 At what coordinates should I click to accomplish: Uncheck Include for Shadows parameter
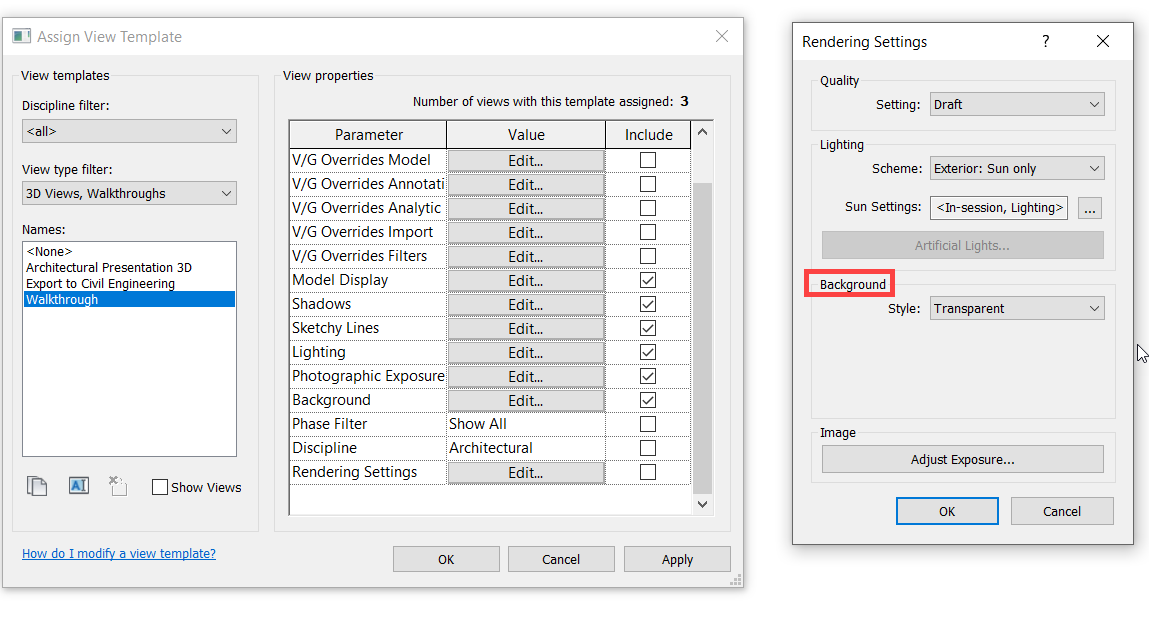click(647, 303)
